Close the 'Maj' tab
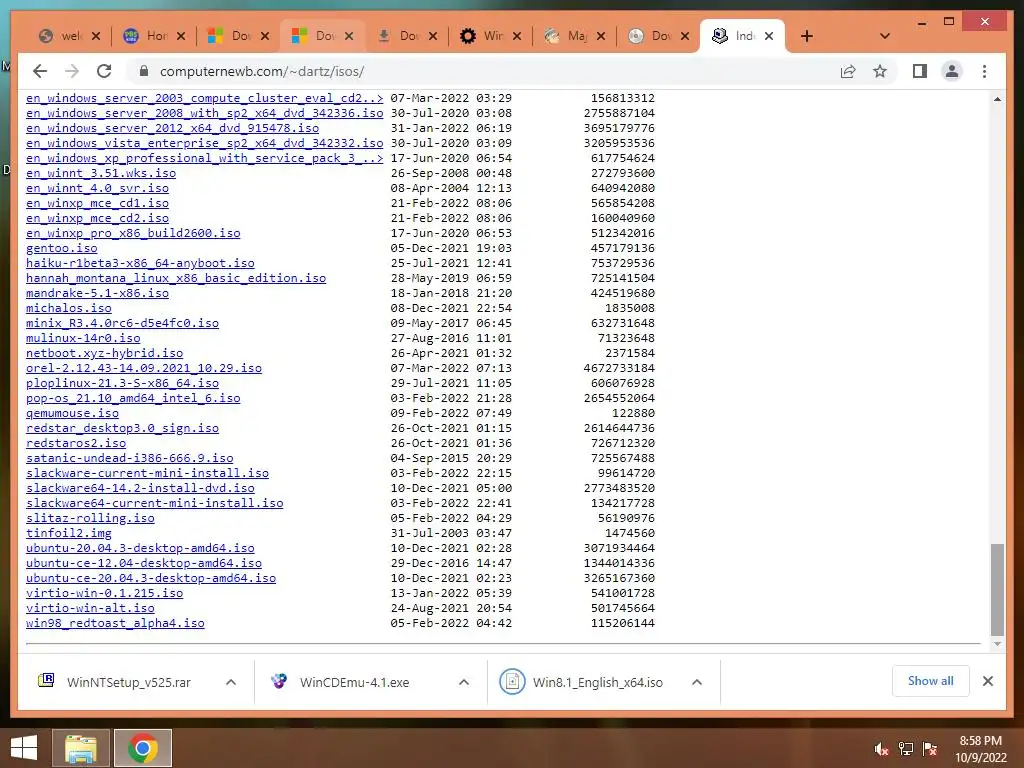This screenshot has width=1024, height=768. point(601,36)
